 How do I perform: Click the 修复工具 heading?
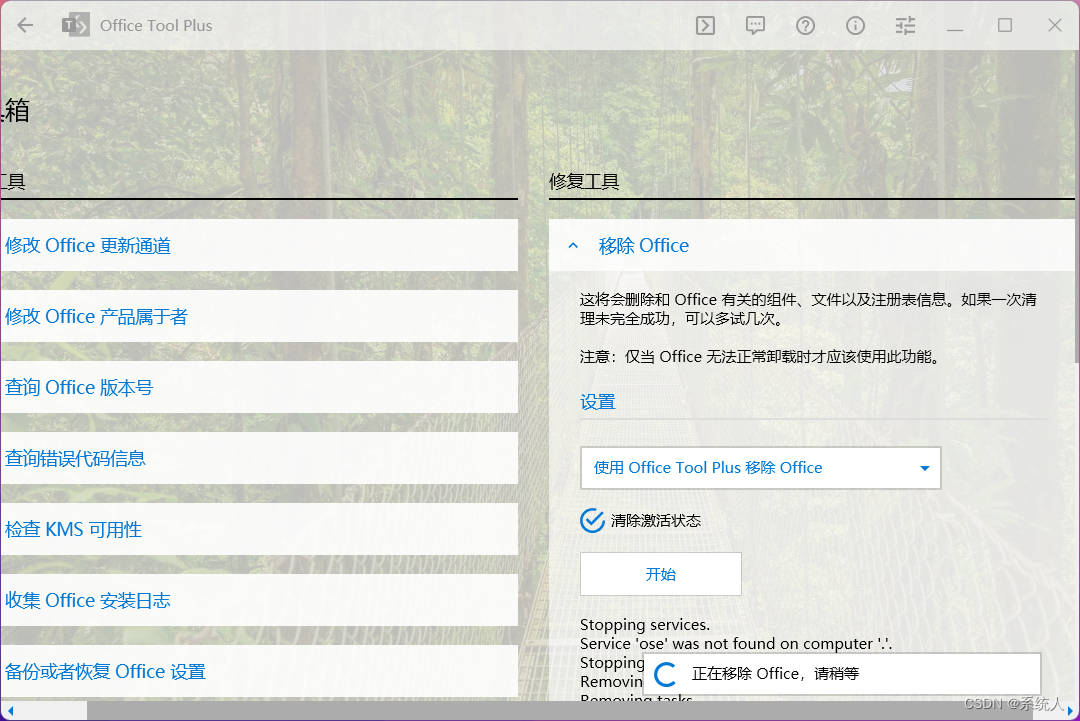(x=584, y=181)
